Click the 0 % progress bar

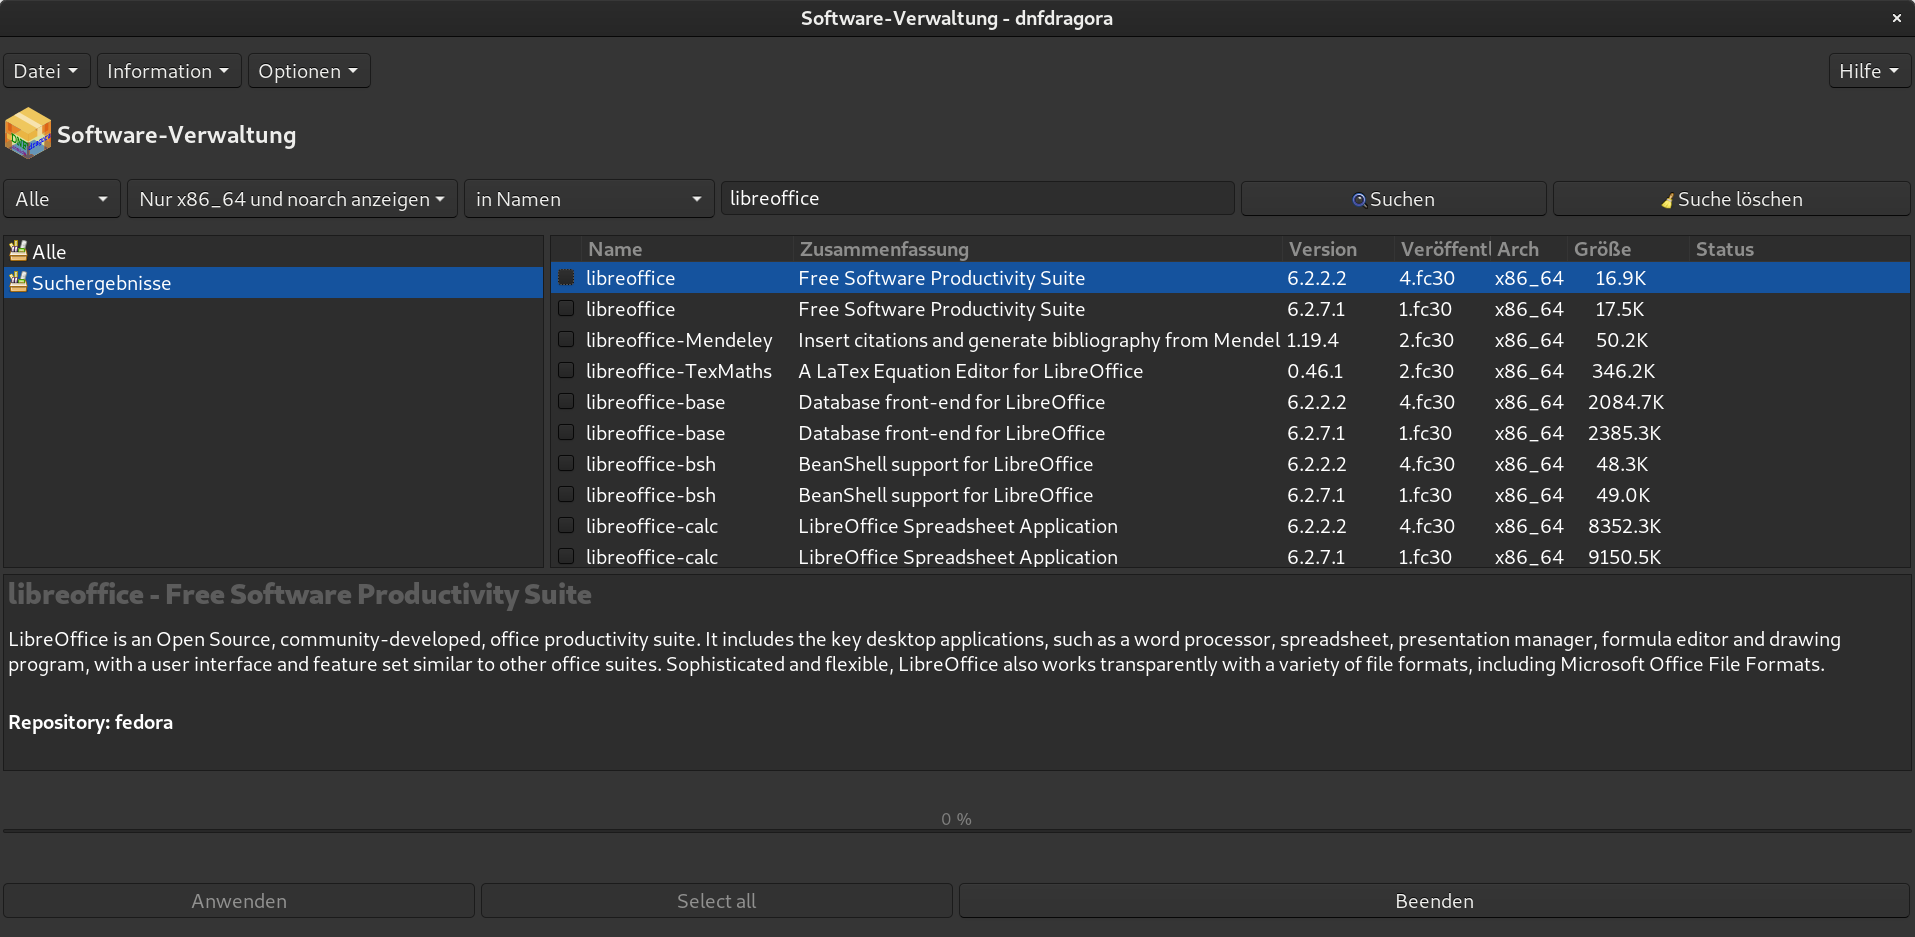coord(957,829)
